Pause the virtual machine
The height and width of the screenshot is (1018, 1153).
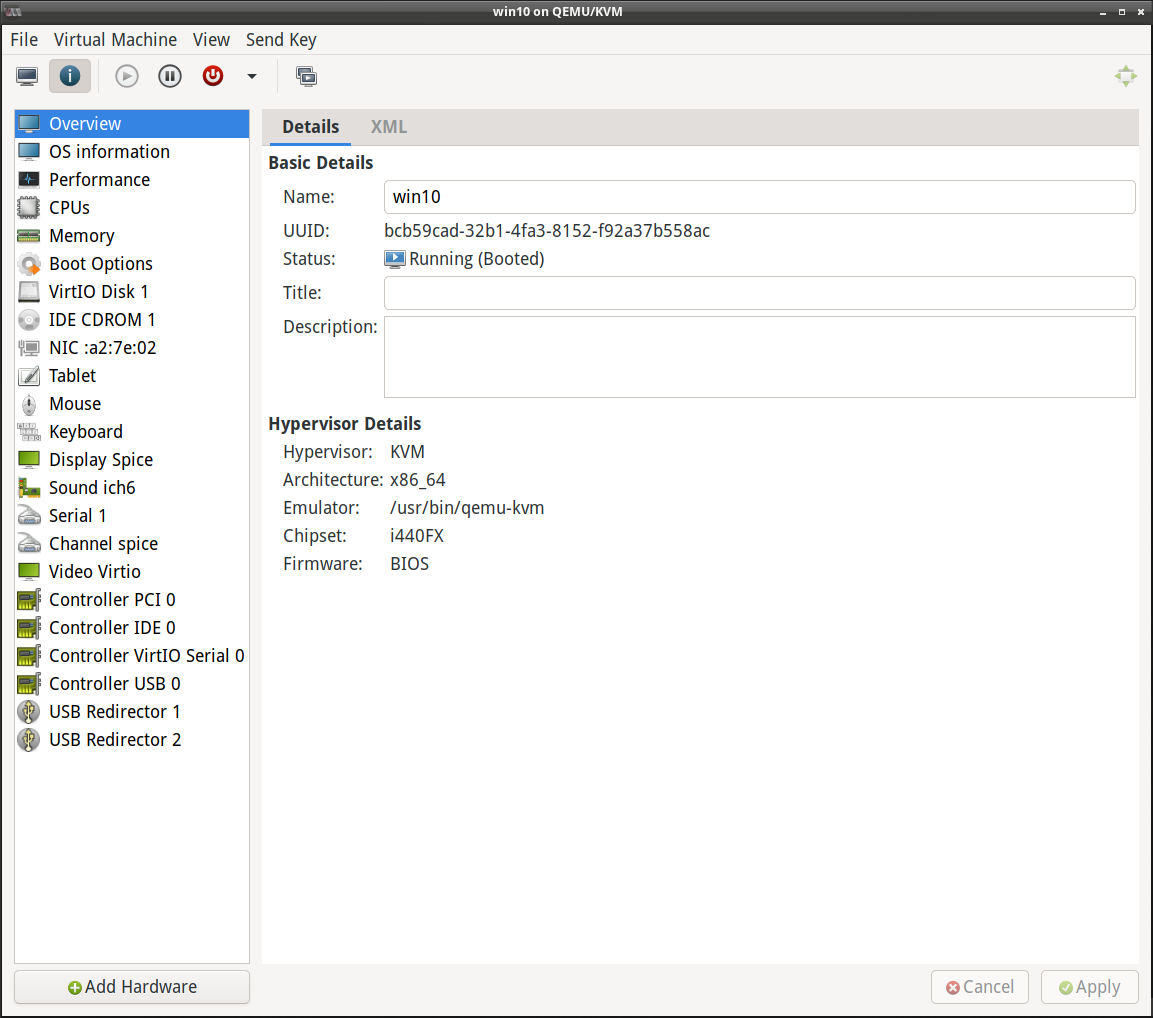point(170,76)
